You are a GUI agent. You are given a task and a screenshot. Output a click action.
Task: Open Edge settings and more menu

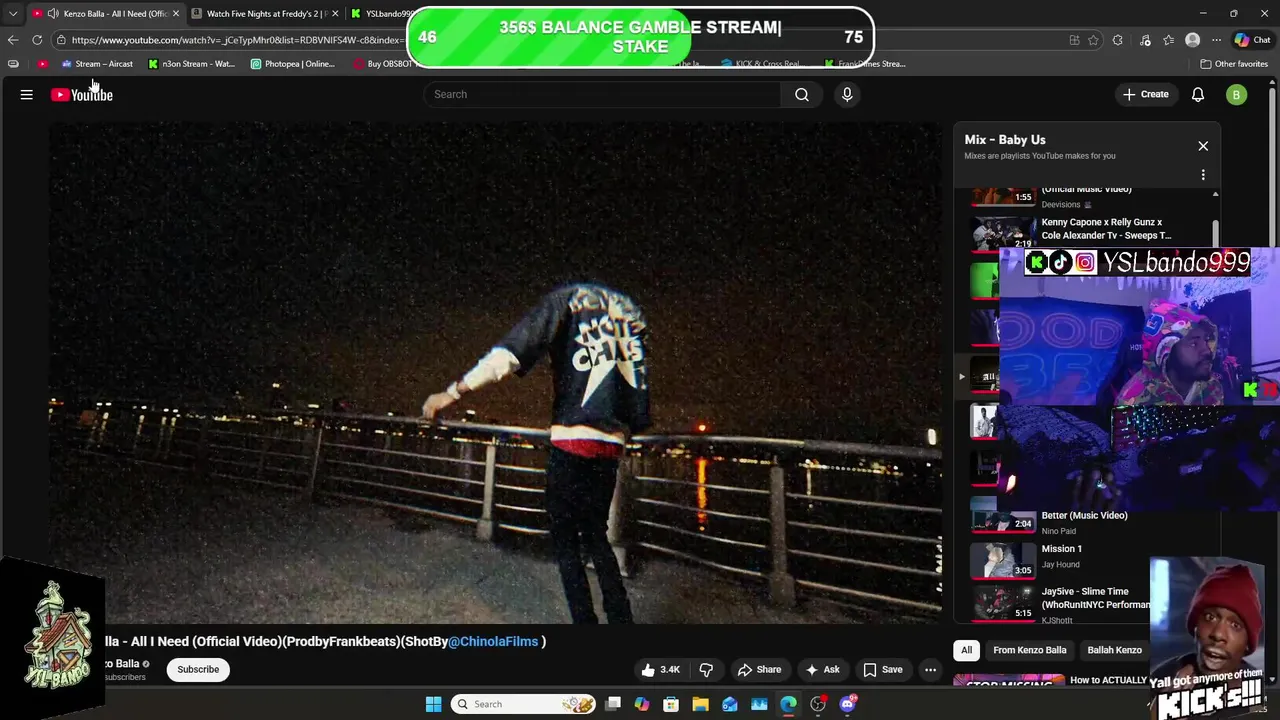point(1216,40)
